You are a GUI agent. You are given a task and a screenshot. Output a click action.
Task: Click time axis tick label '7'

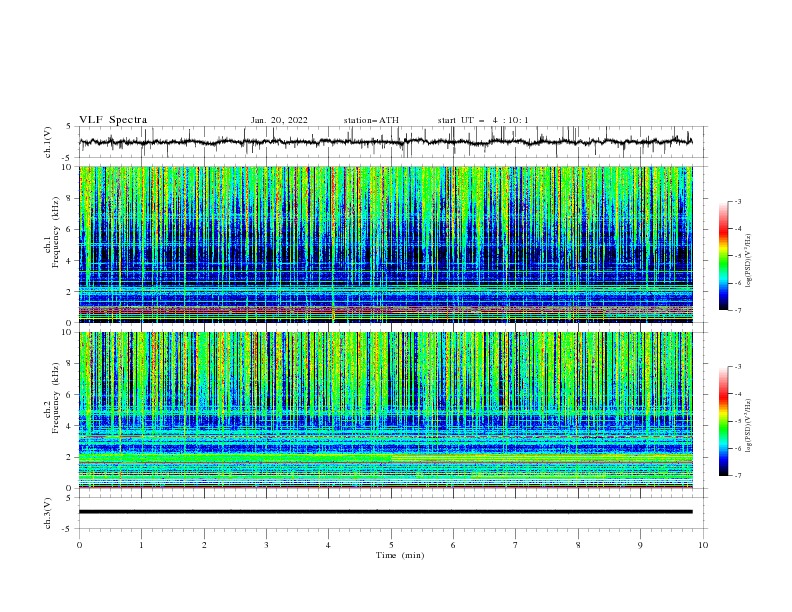pyautogui.click(x=516, y=545)
